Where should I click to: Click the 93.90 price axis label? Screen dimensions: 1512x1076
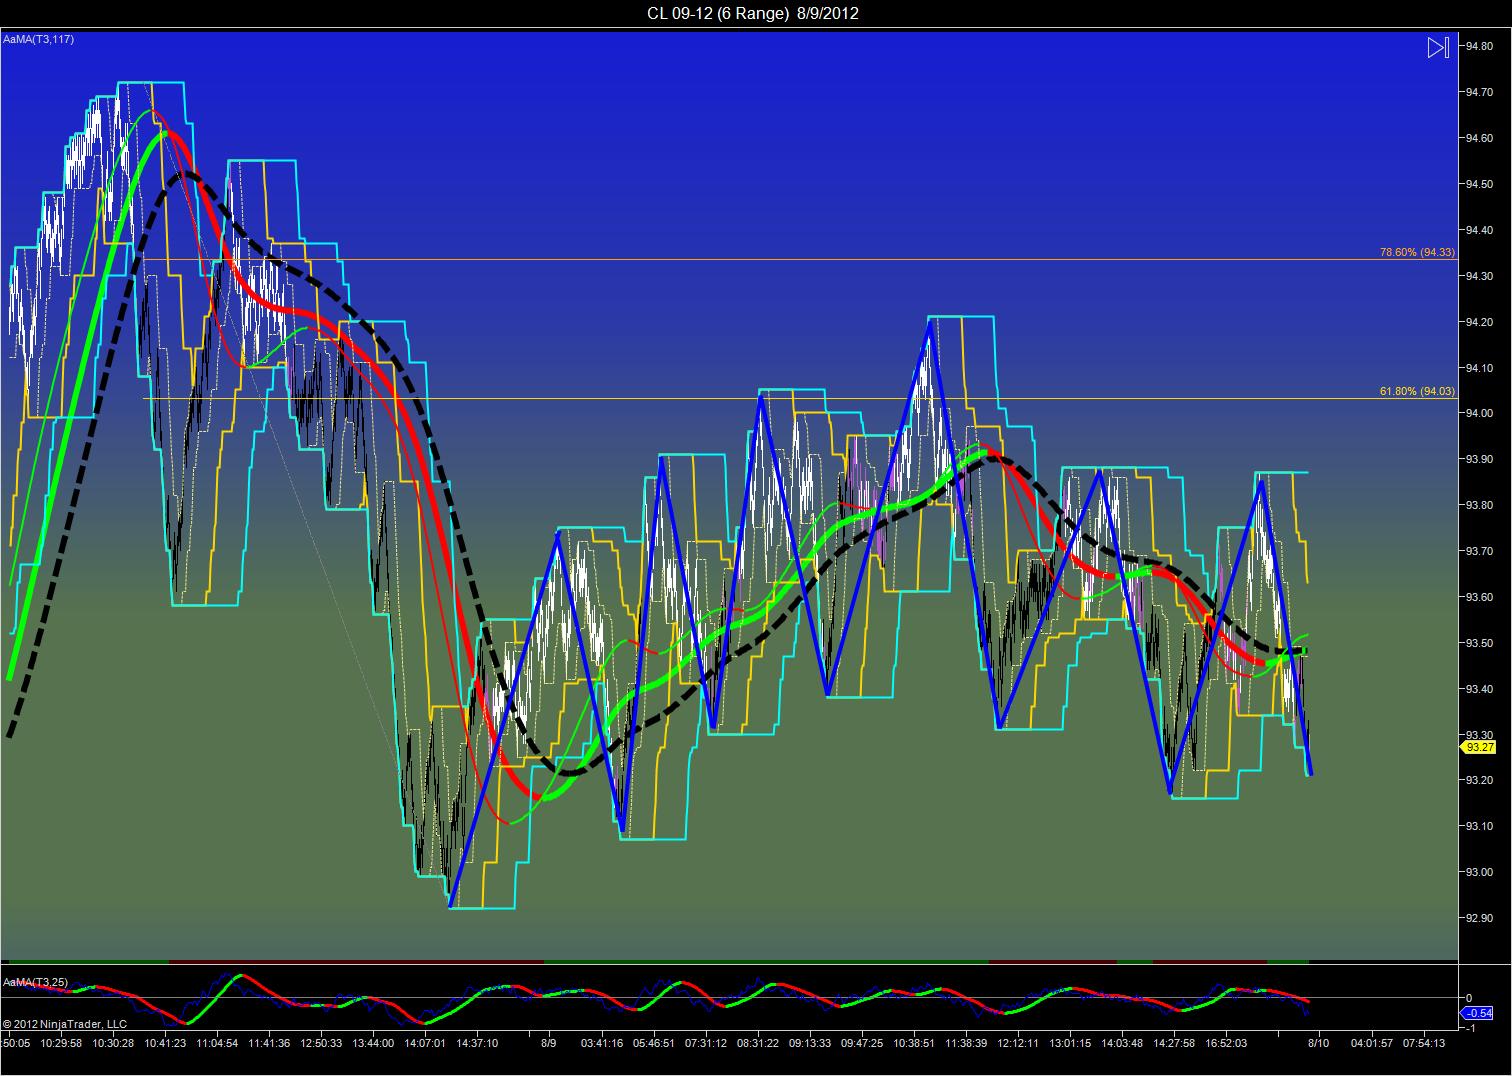tap(1480, 459)
